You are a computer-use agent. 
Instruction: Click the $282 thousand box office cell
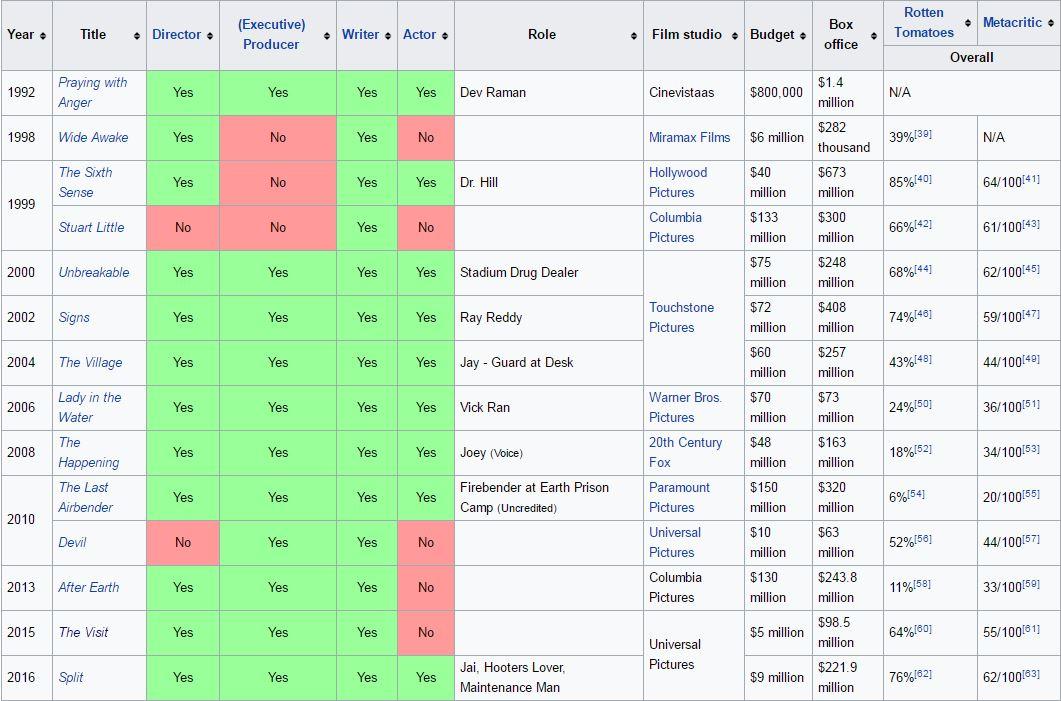tap(848, 137)
